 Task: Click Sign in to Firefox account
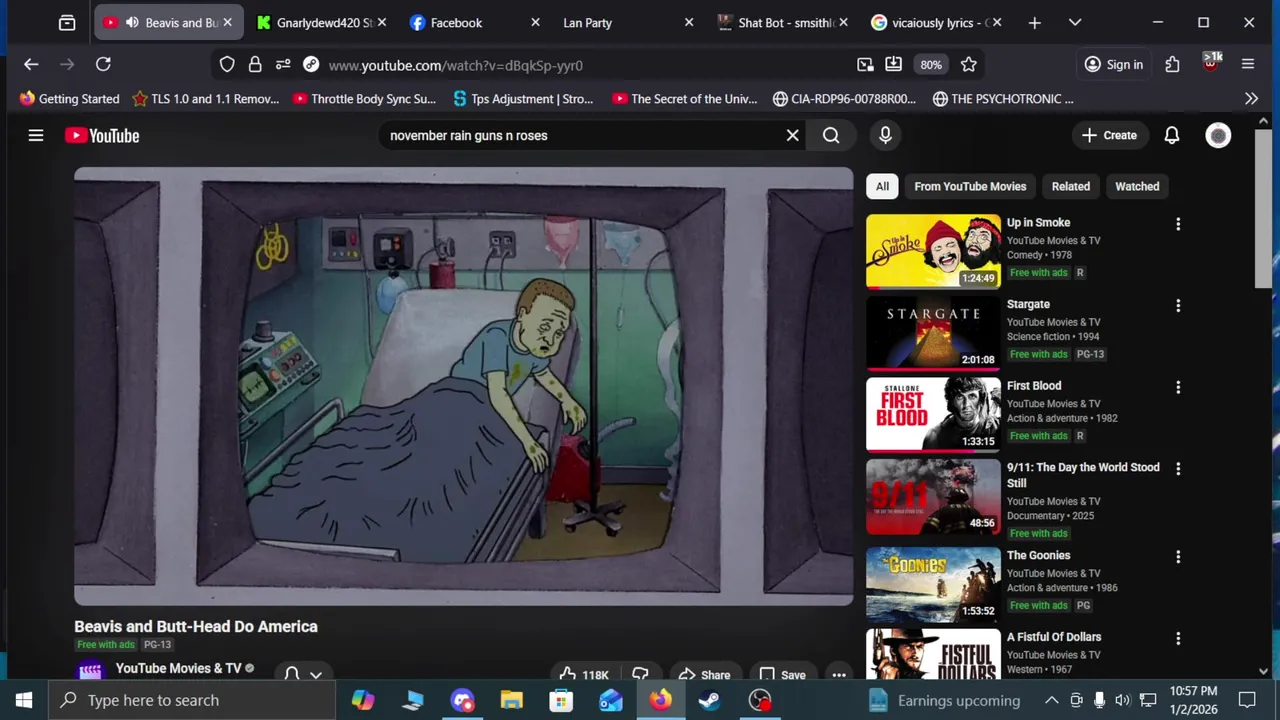[1114, 64]
